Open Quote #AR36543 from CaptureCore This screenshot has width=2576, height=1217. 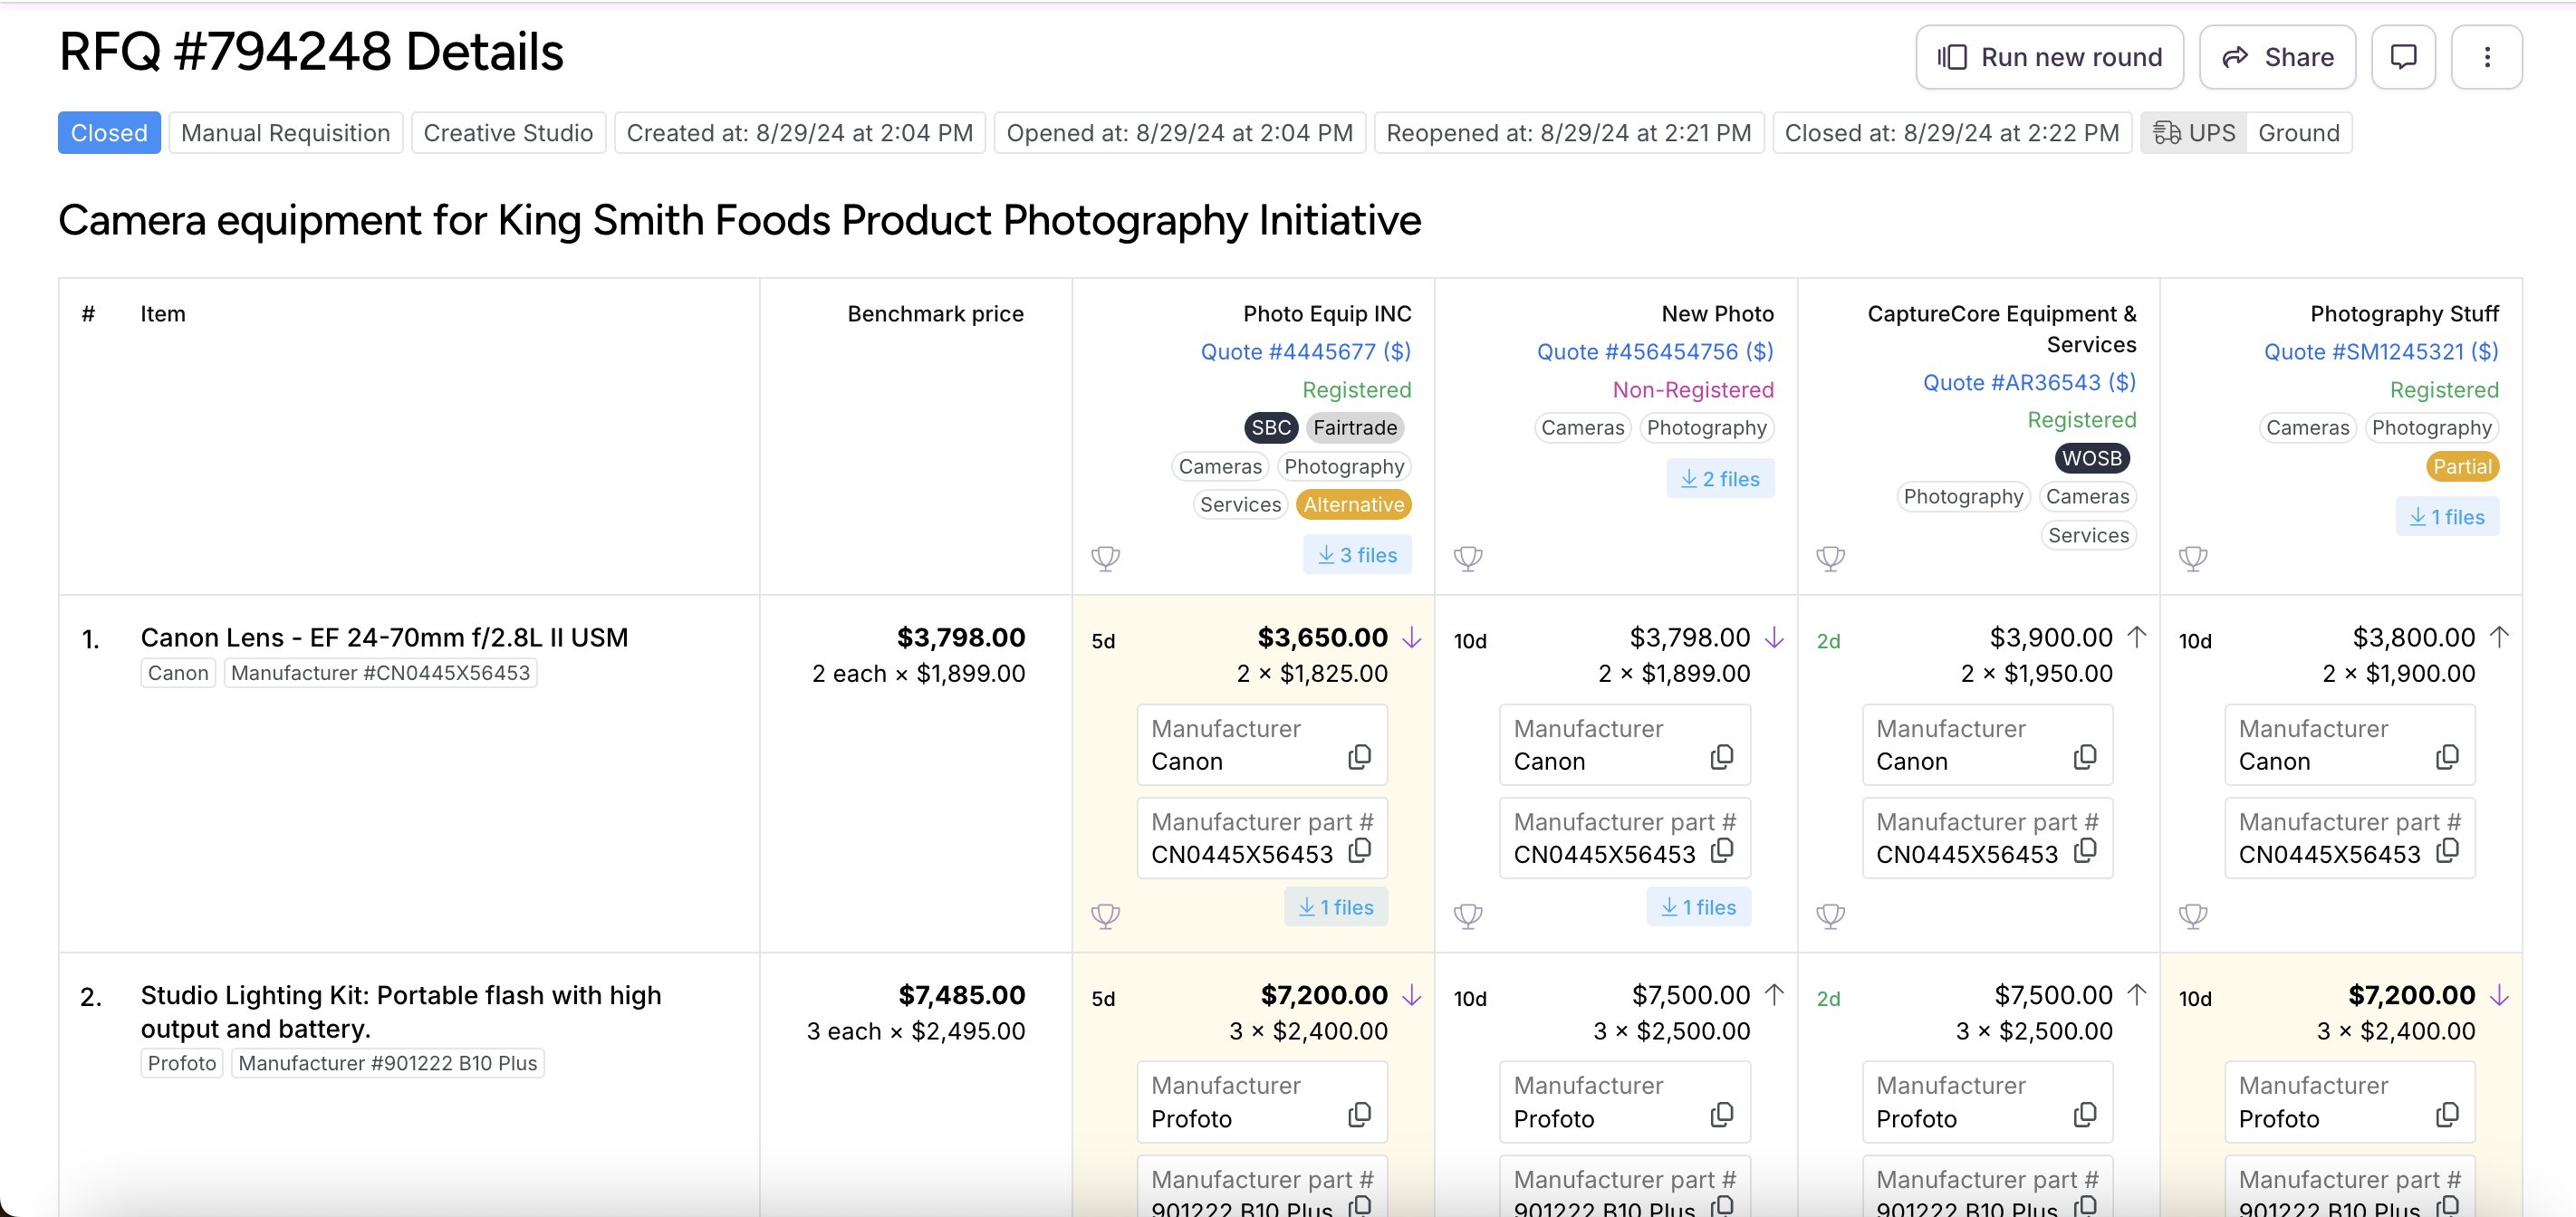pos(2029,382)
